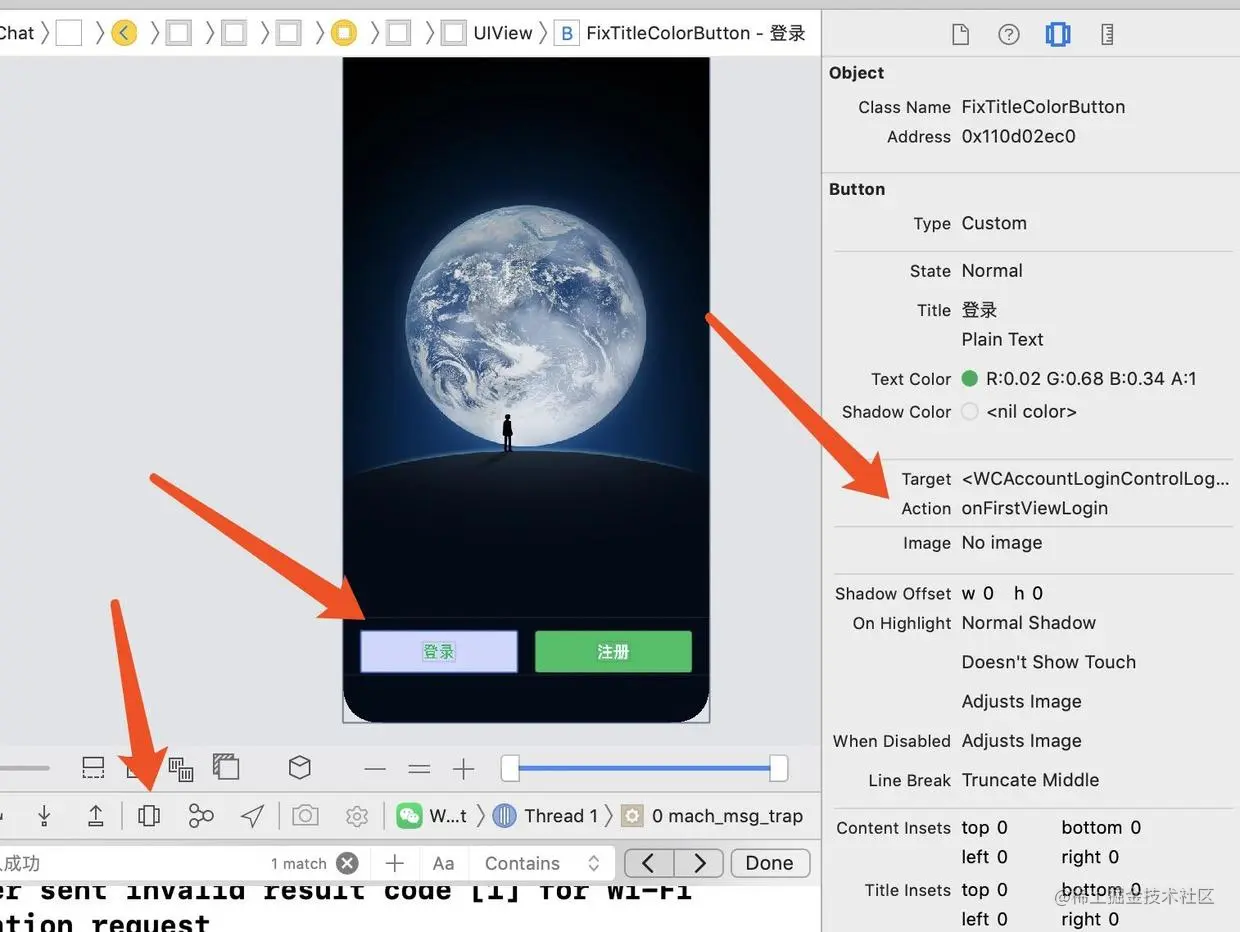
Task: Click the Shadow Color nil swatch
Action: coord(969,411)
